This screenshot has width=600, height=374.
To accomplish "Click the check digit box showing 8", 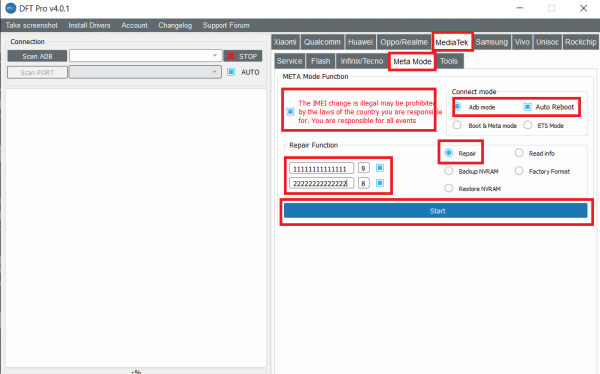I will tap(364, 183).
